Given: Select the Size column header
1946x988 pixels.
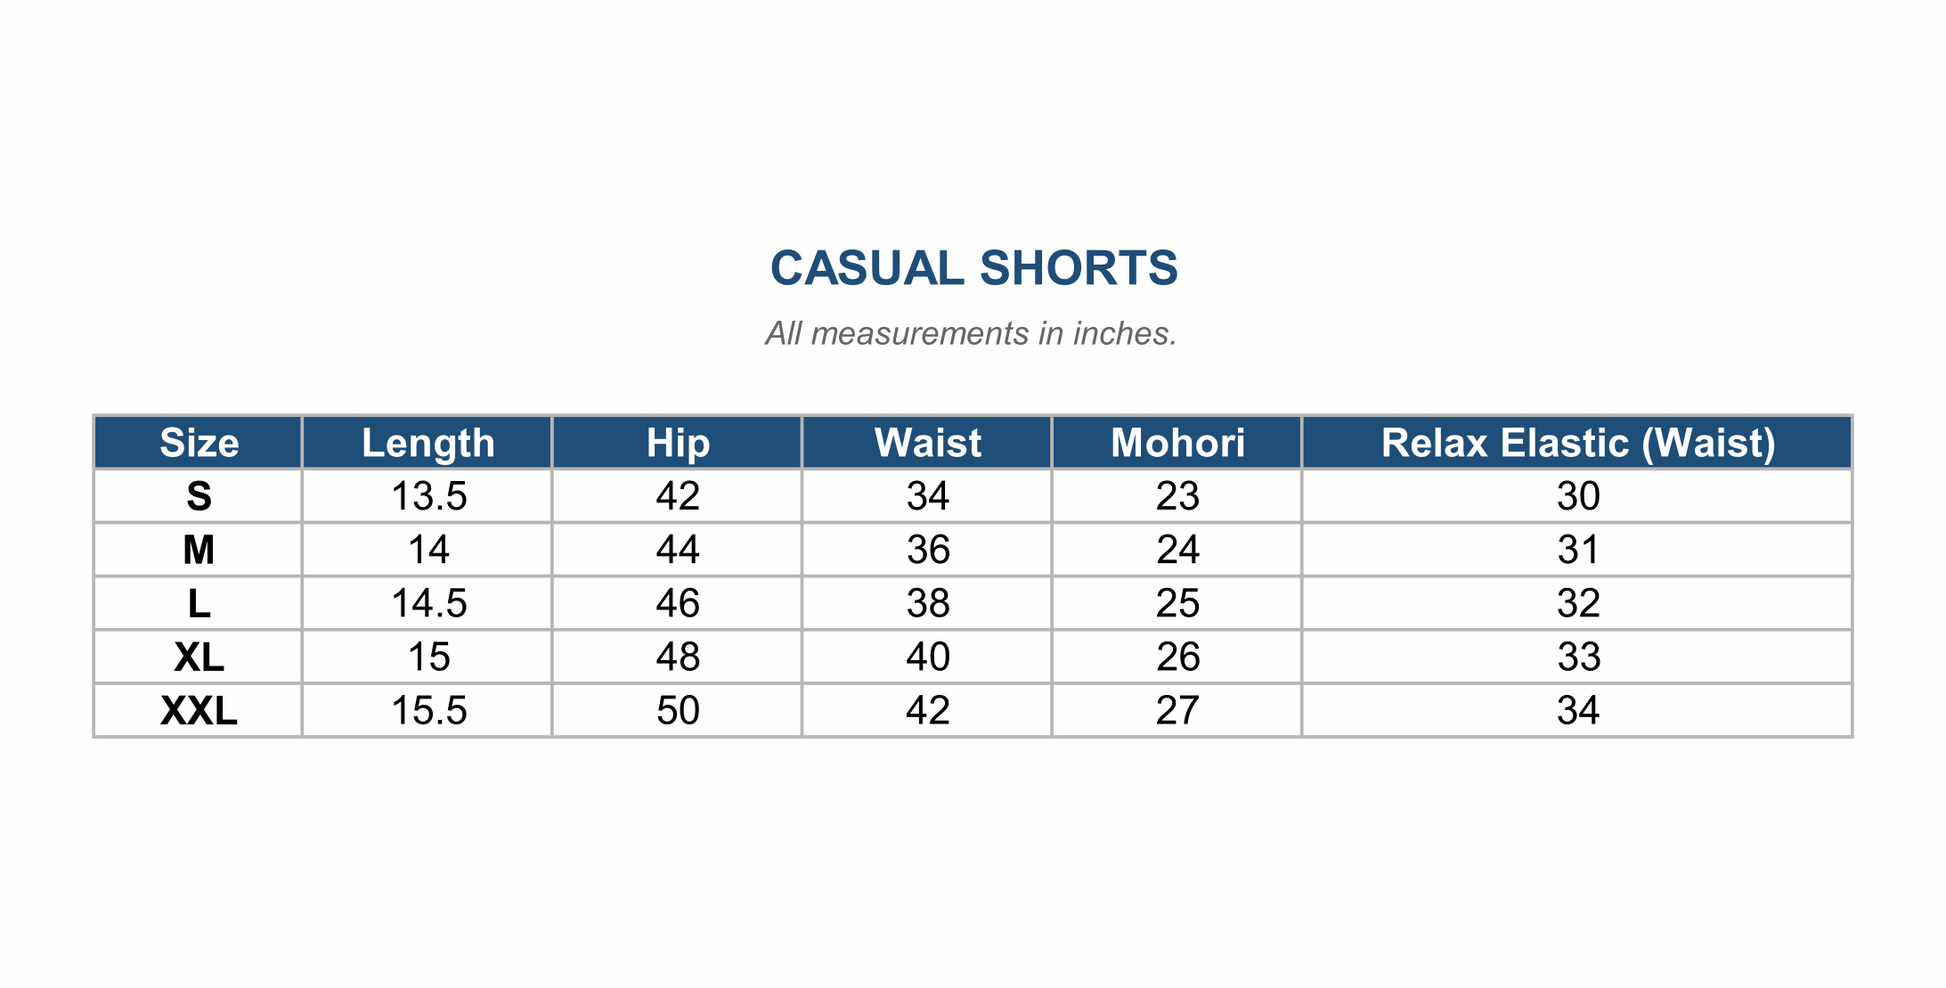Looking at the screenshot, I should tap(199, 442).
